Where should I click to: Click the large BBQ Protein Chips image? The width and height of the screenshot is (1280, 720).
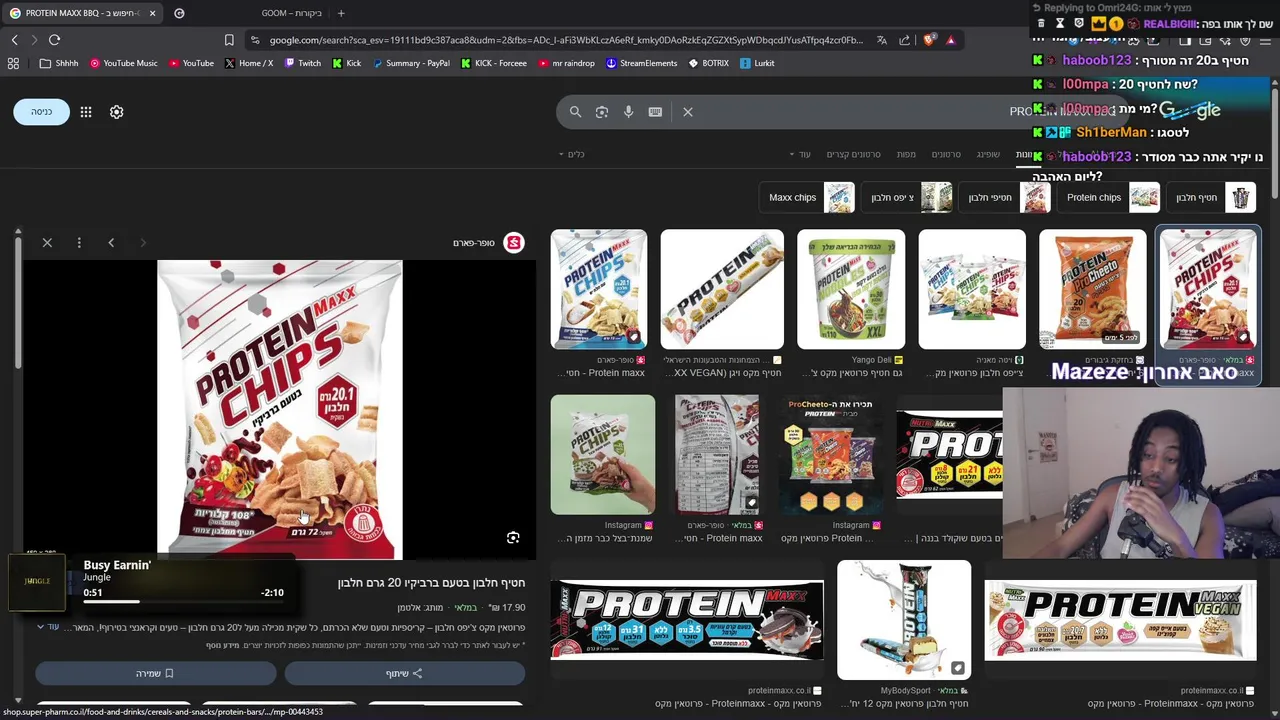point(280,410)
